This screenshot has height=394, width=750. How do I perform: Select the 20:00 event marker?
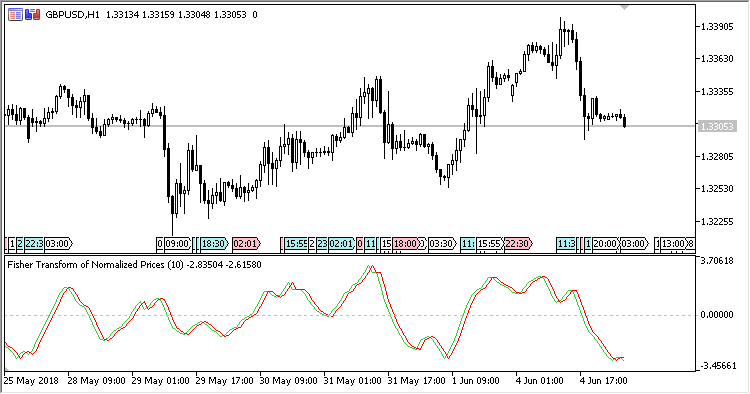point(606,244)
